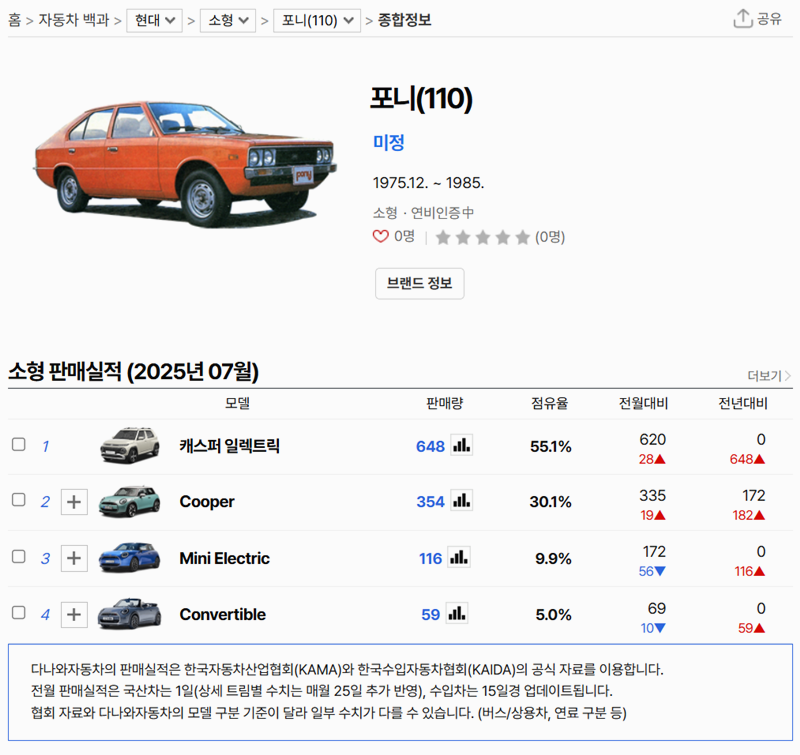Open sales chart icon for Convertible
The height and width of the screenshot is (755, 800).
457,614
